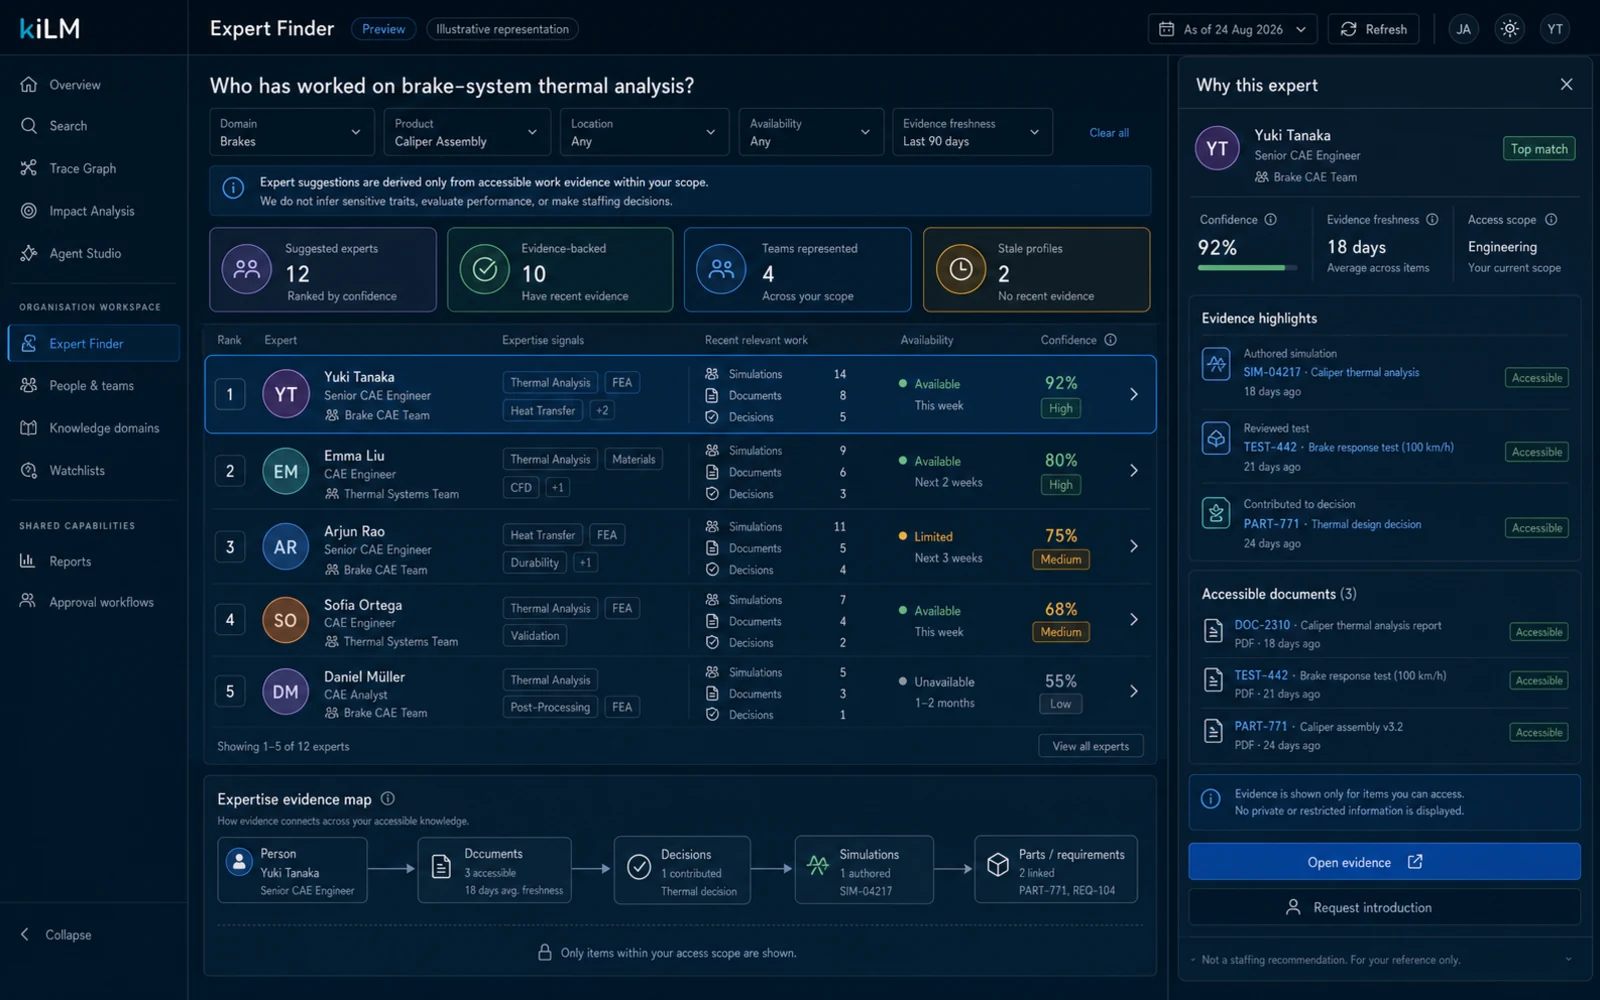Expand Daniel Müller's row chevron
This screenshot has width=1600, height=1000.
1133,691
